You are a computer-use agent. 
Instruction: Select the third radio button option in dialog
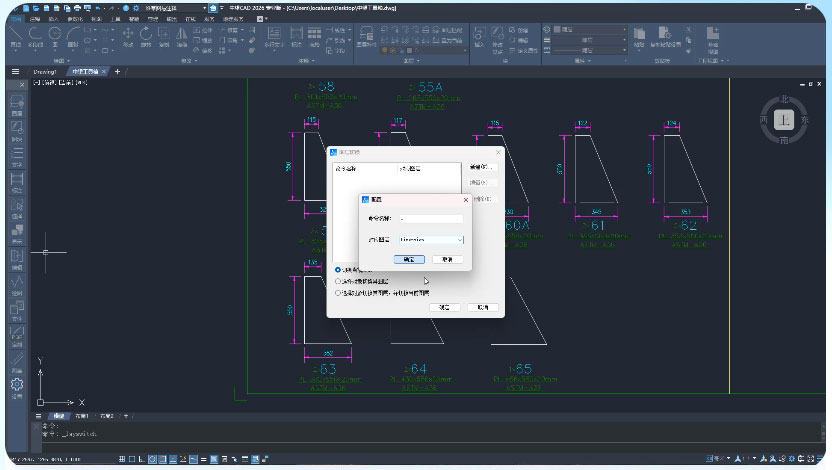pos(338,294)
